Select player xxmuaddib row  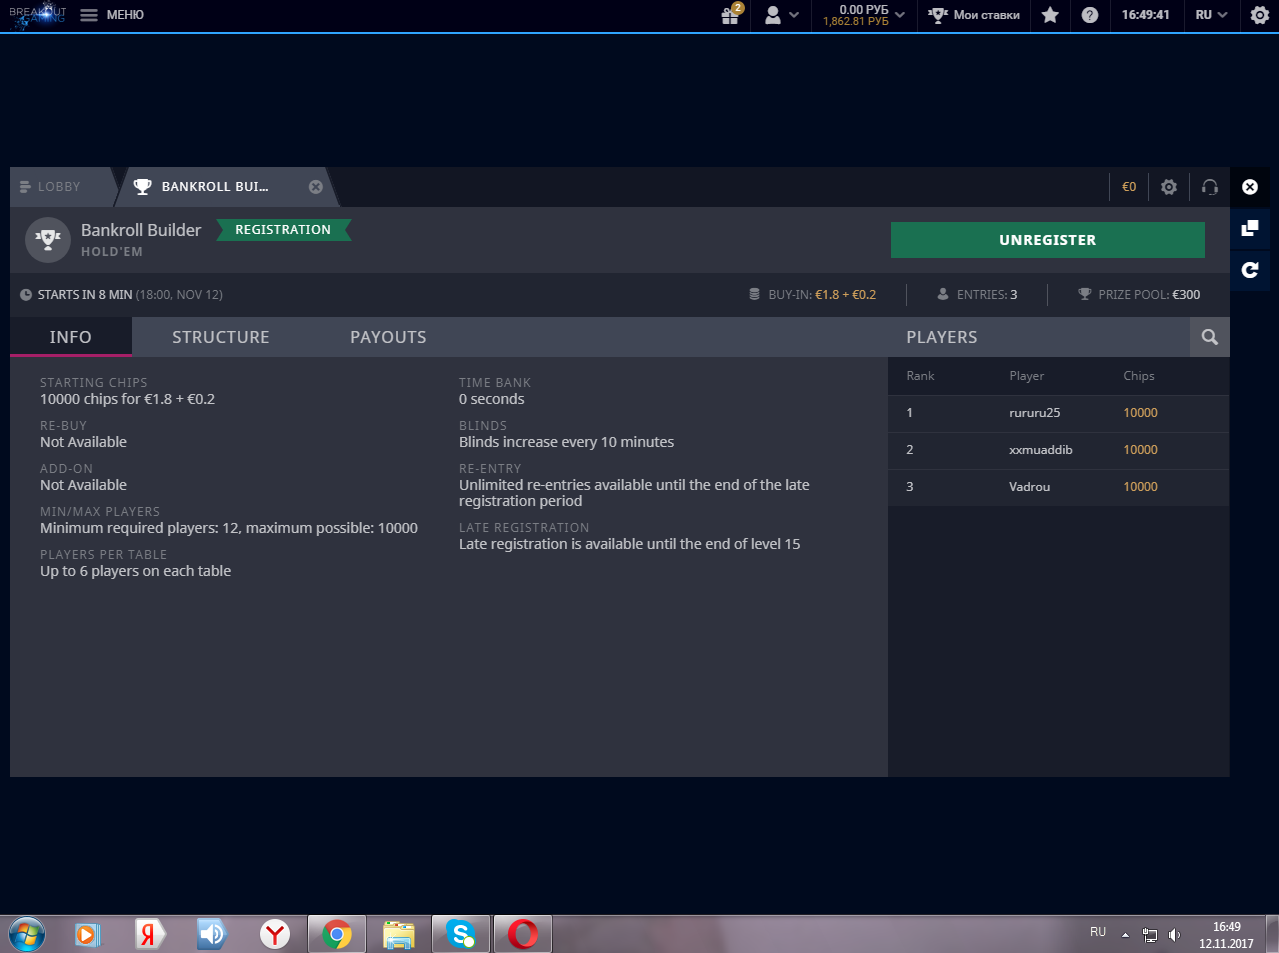pyautogui.click(x=1059, y=450)
